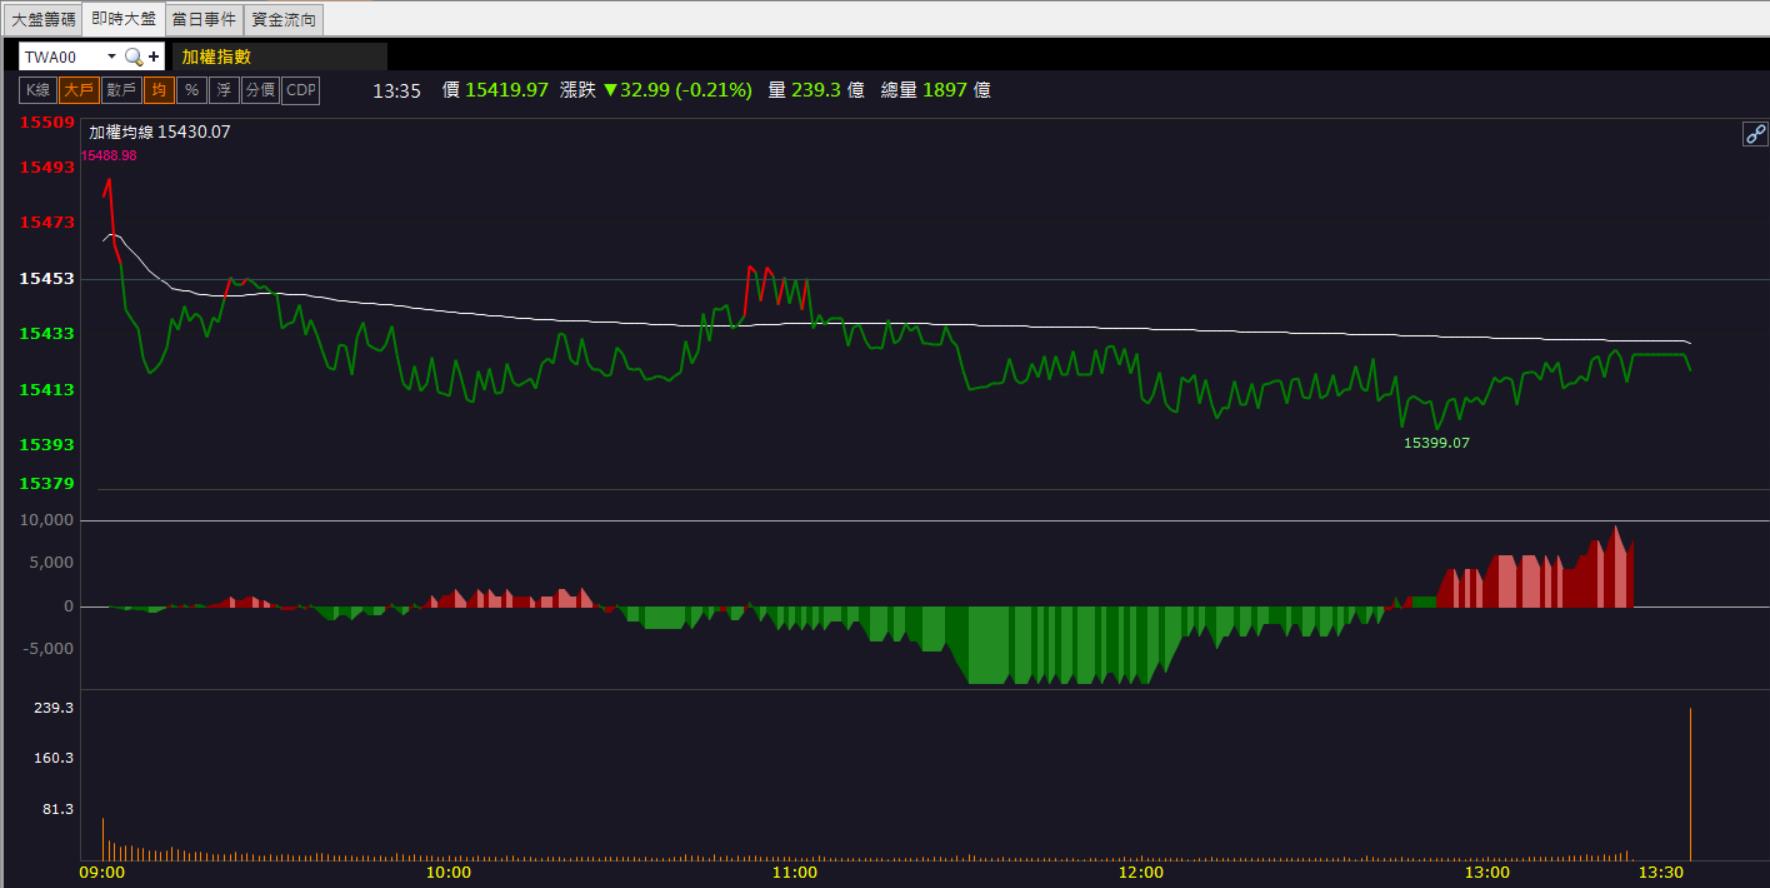Click the 加權均線 15430.07 legend
The height and width of the screenshot is (888, 1770).
[x=159, y=132]
